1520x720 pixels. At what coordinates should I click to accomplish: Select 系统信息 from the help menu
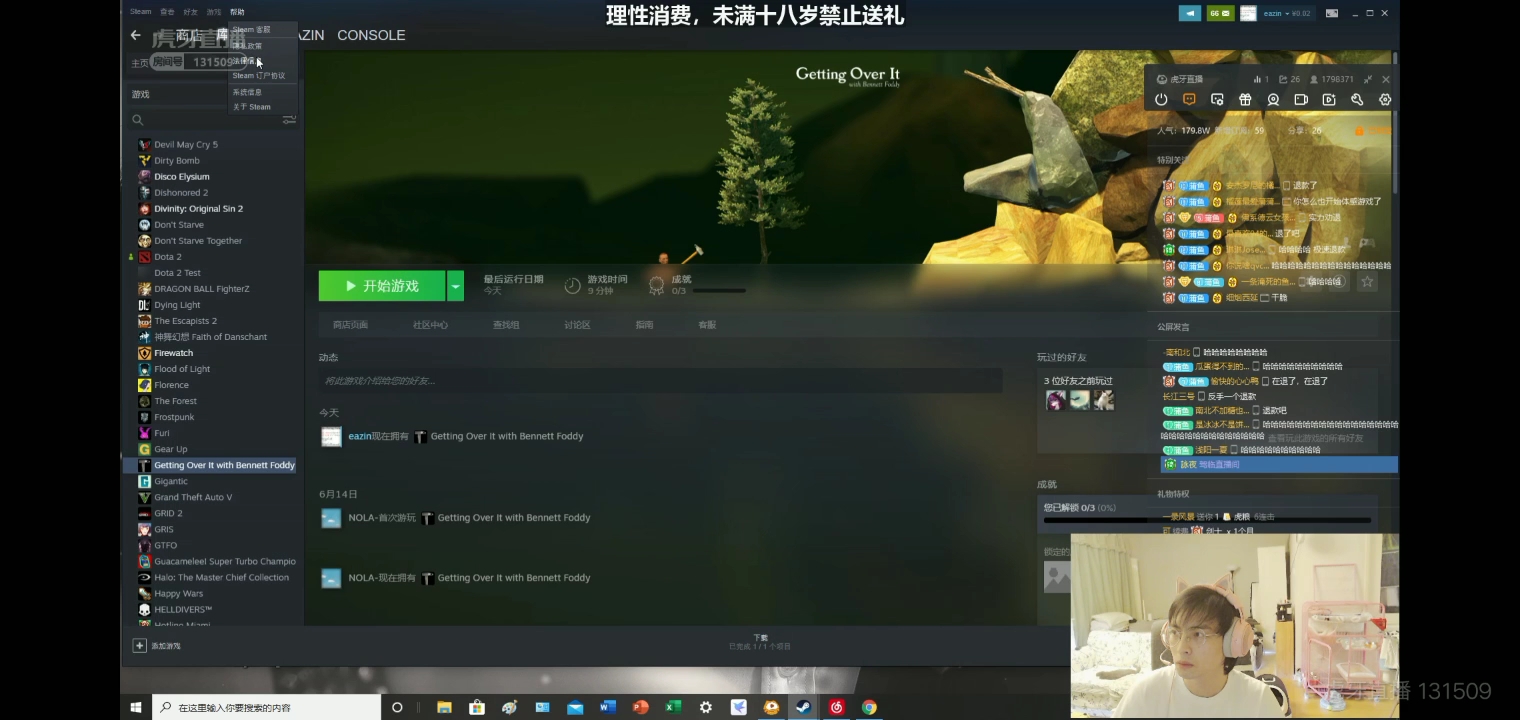248,92
